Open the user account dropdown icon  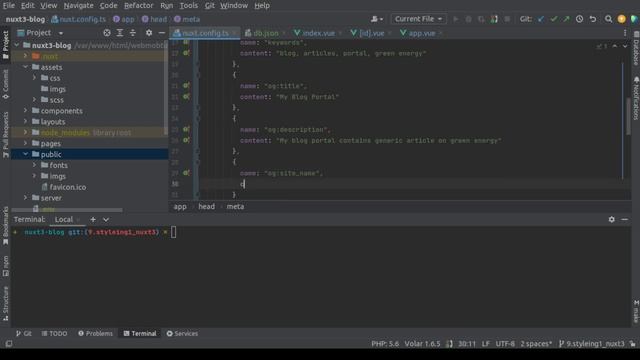pos(377,19)
